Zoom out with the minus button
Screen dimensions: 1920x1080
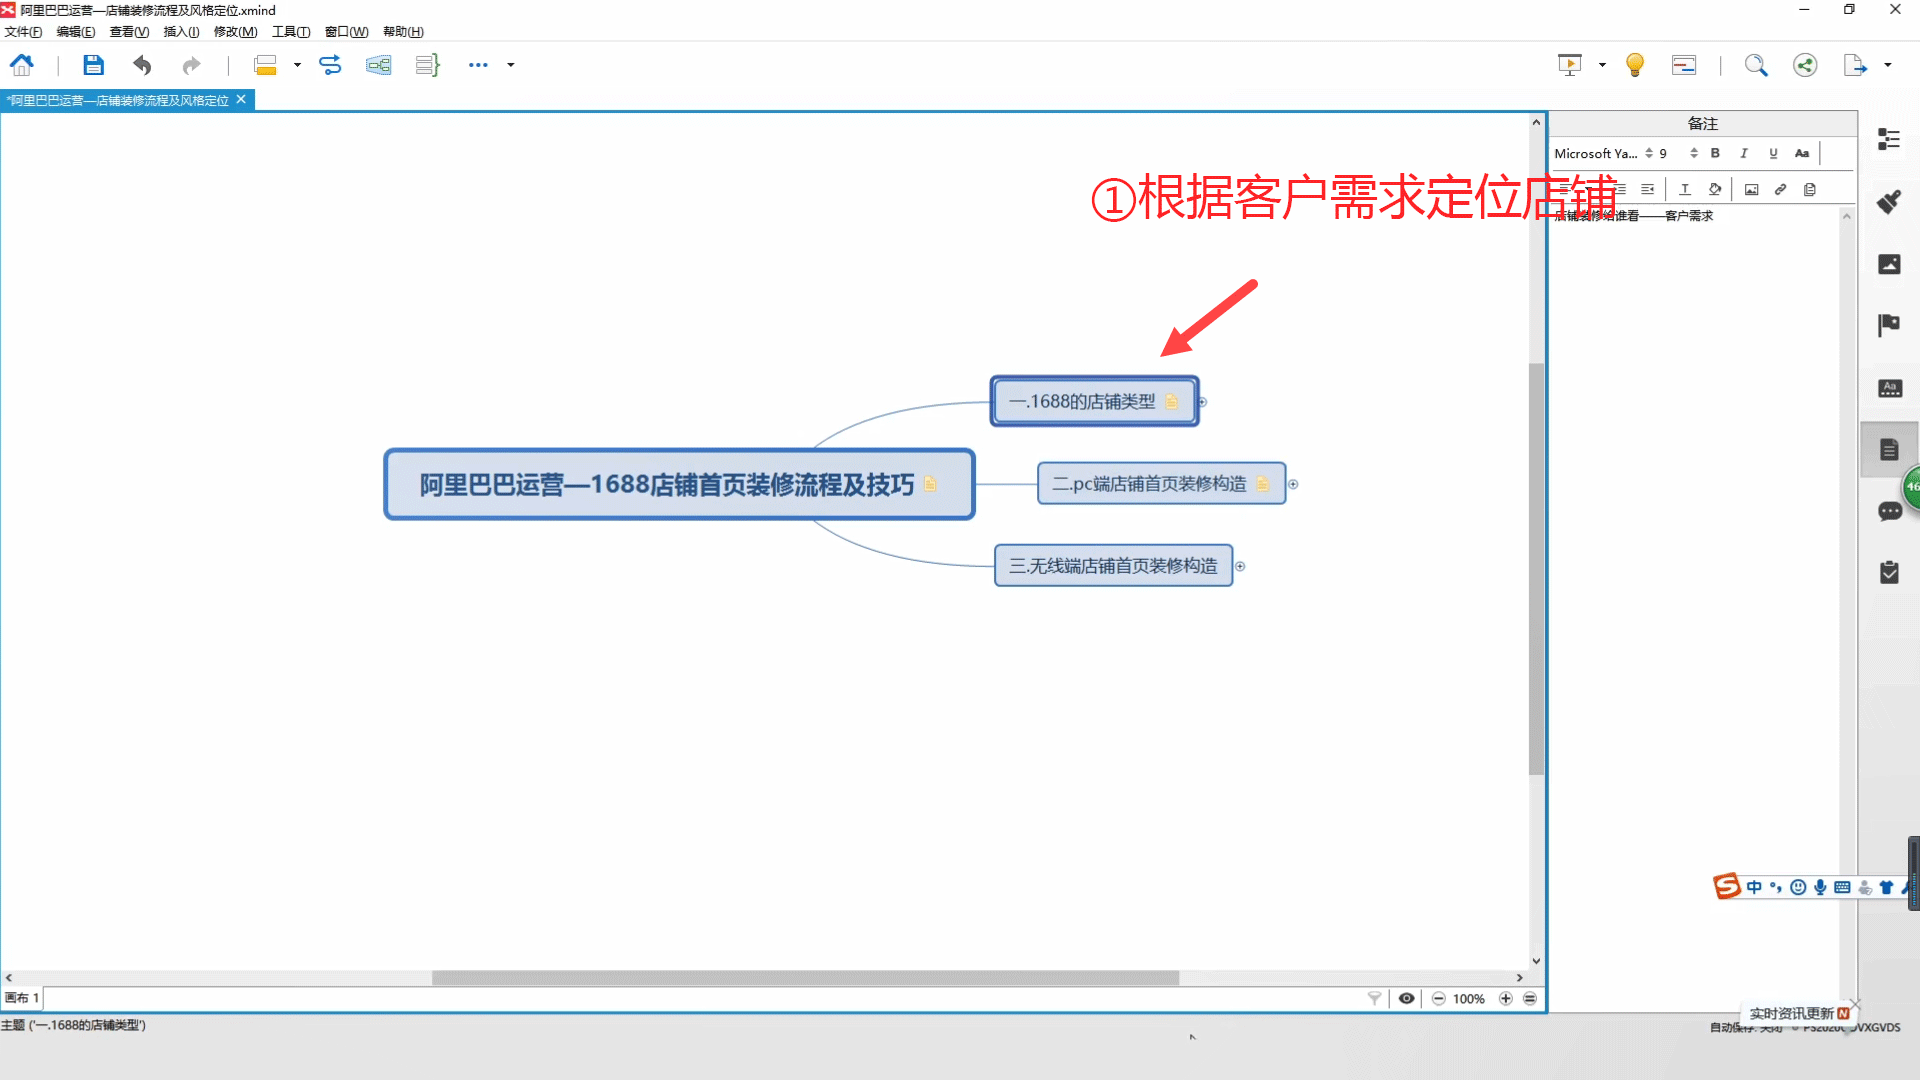pyautogui.click(x=1438, y=998)
